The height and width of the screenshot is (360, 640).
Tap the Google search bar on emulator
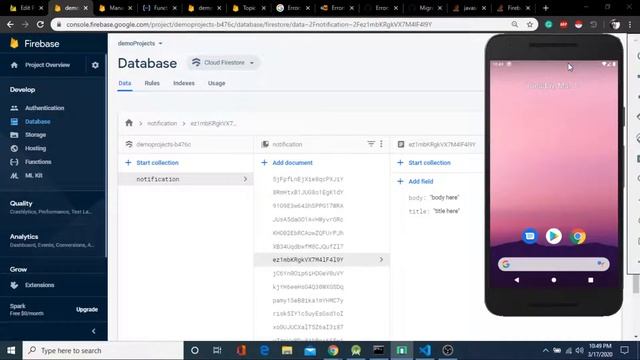(553, 264)
